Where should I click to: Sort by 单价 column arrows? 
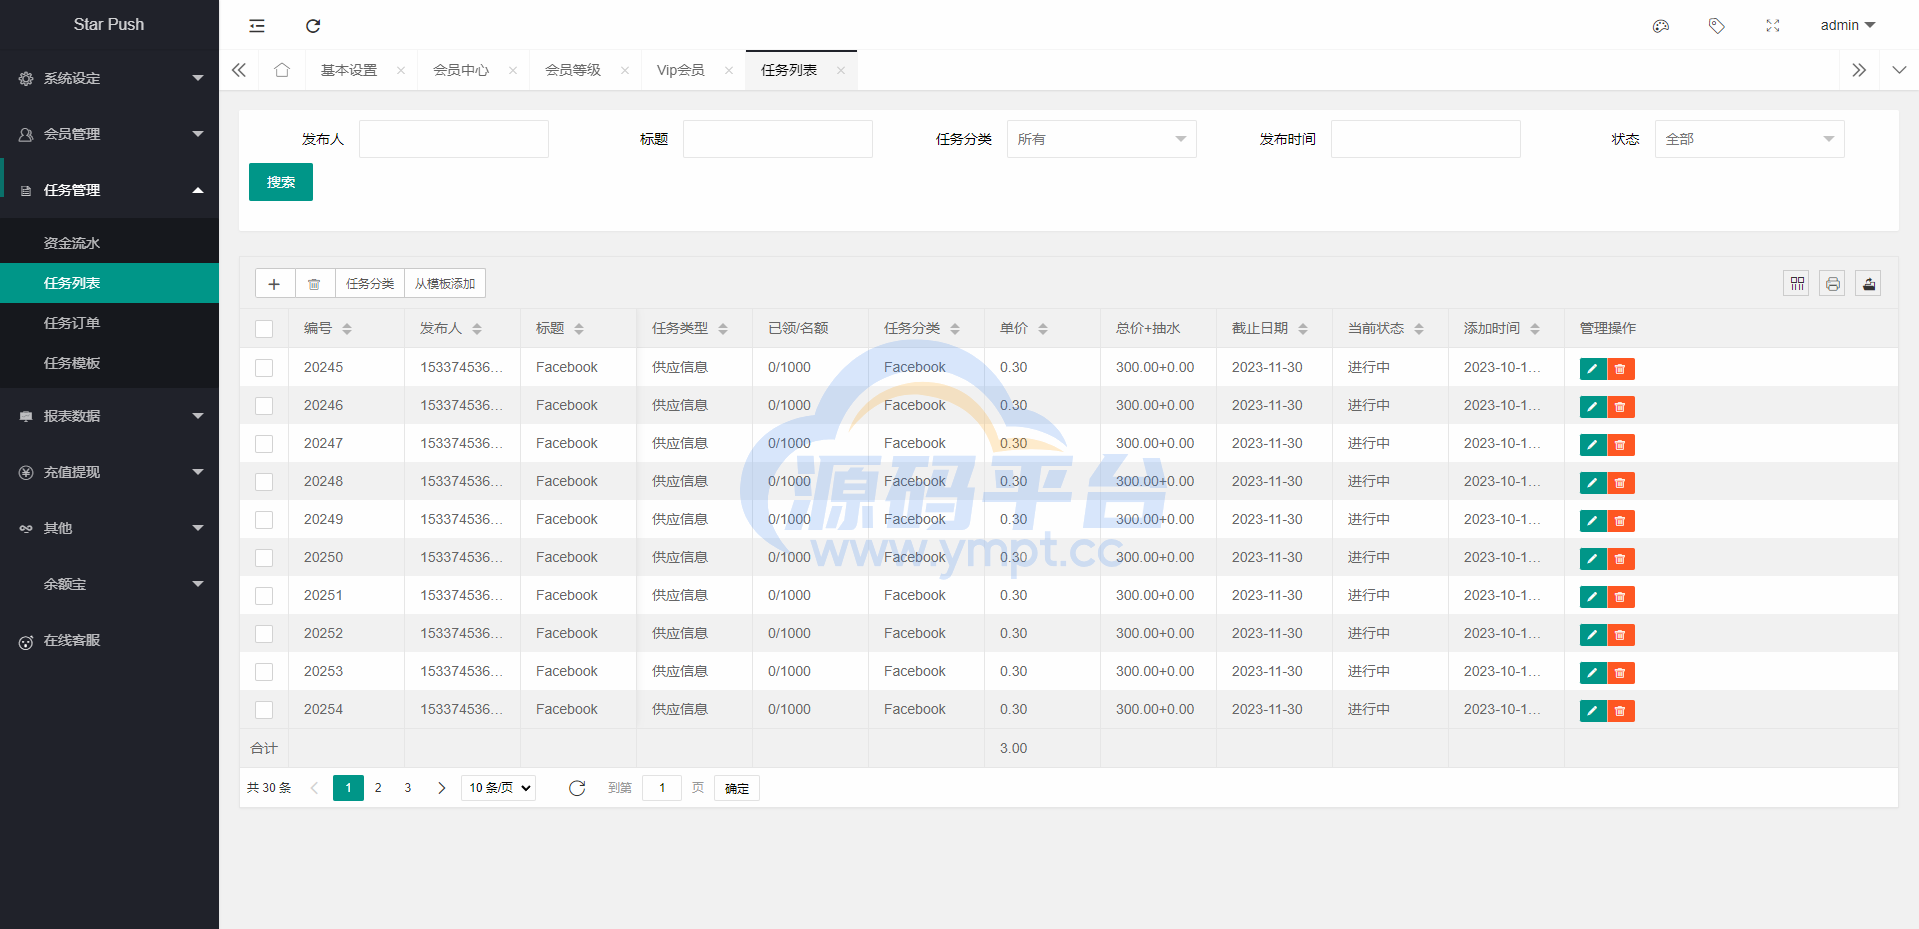coord(1043,329)
